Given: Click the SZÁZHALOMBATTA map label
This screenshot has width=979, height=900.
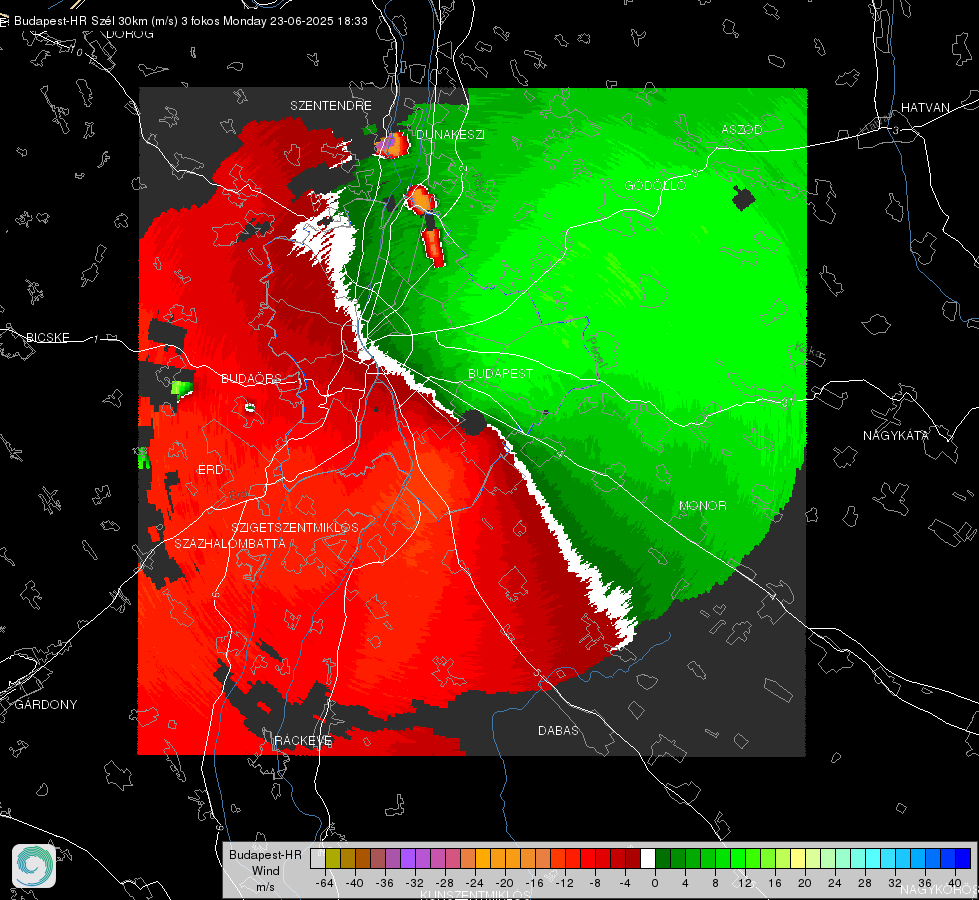Looking at the screenshot, I should 230,543.
